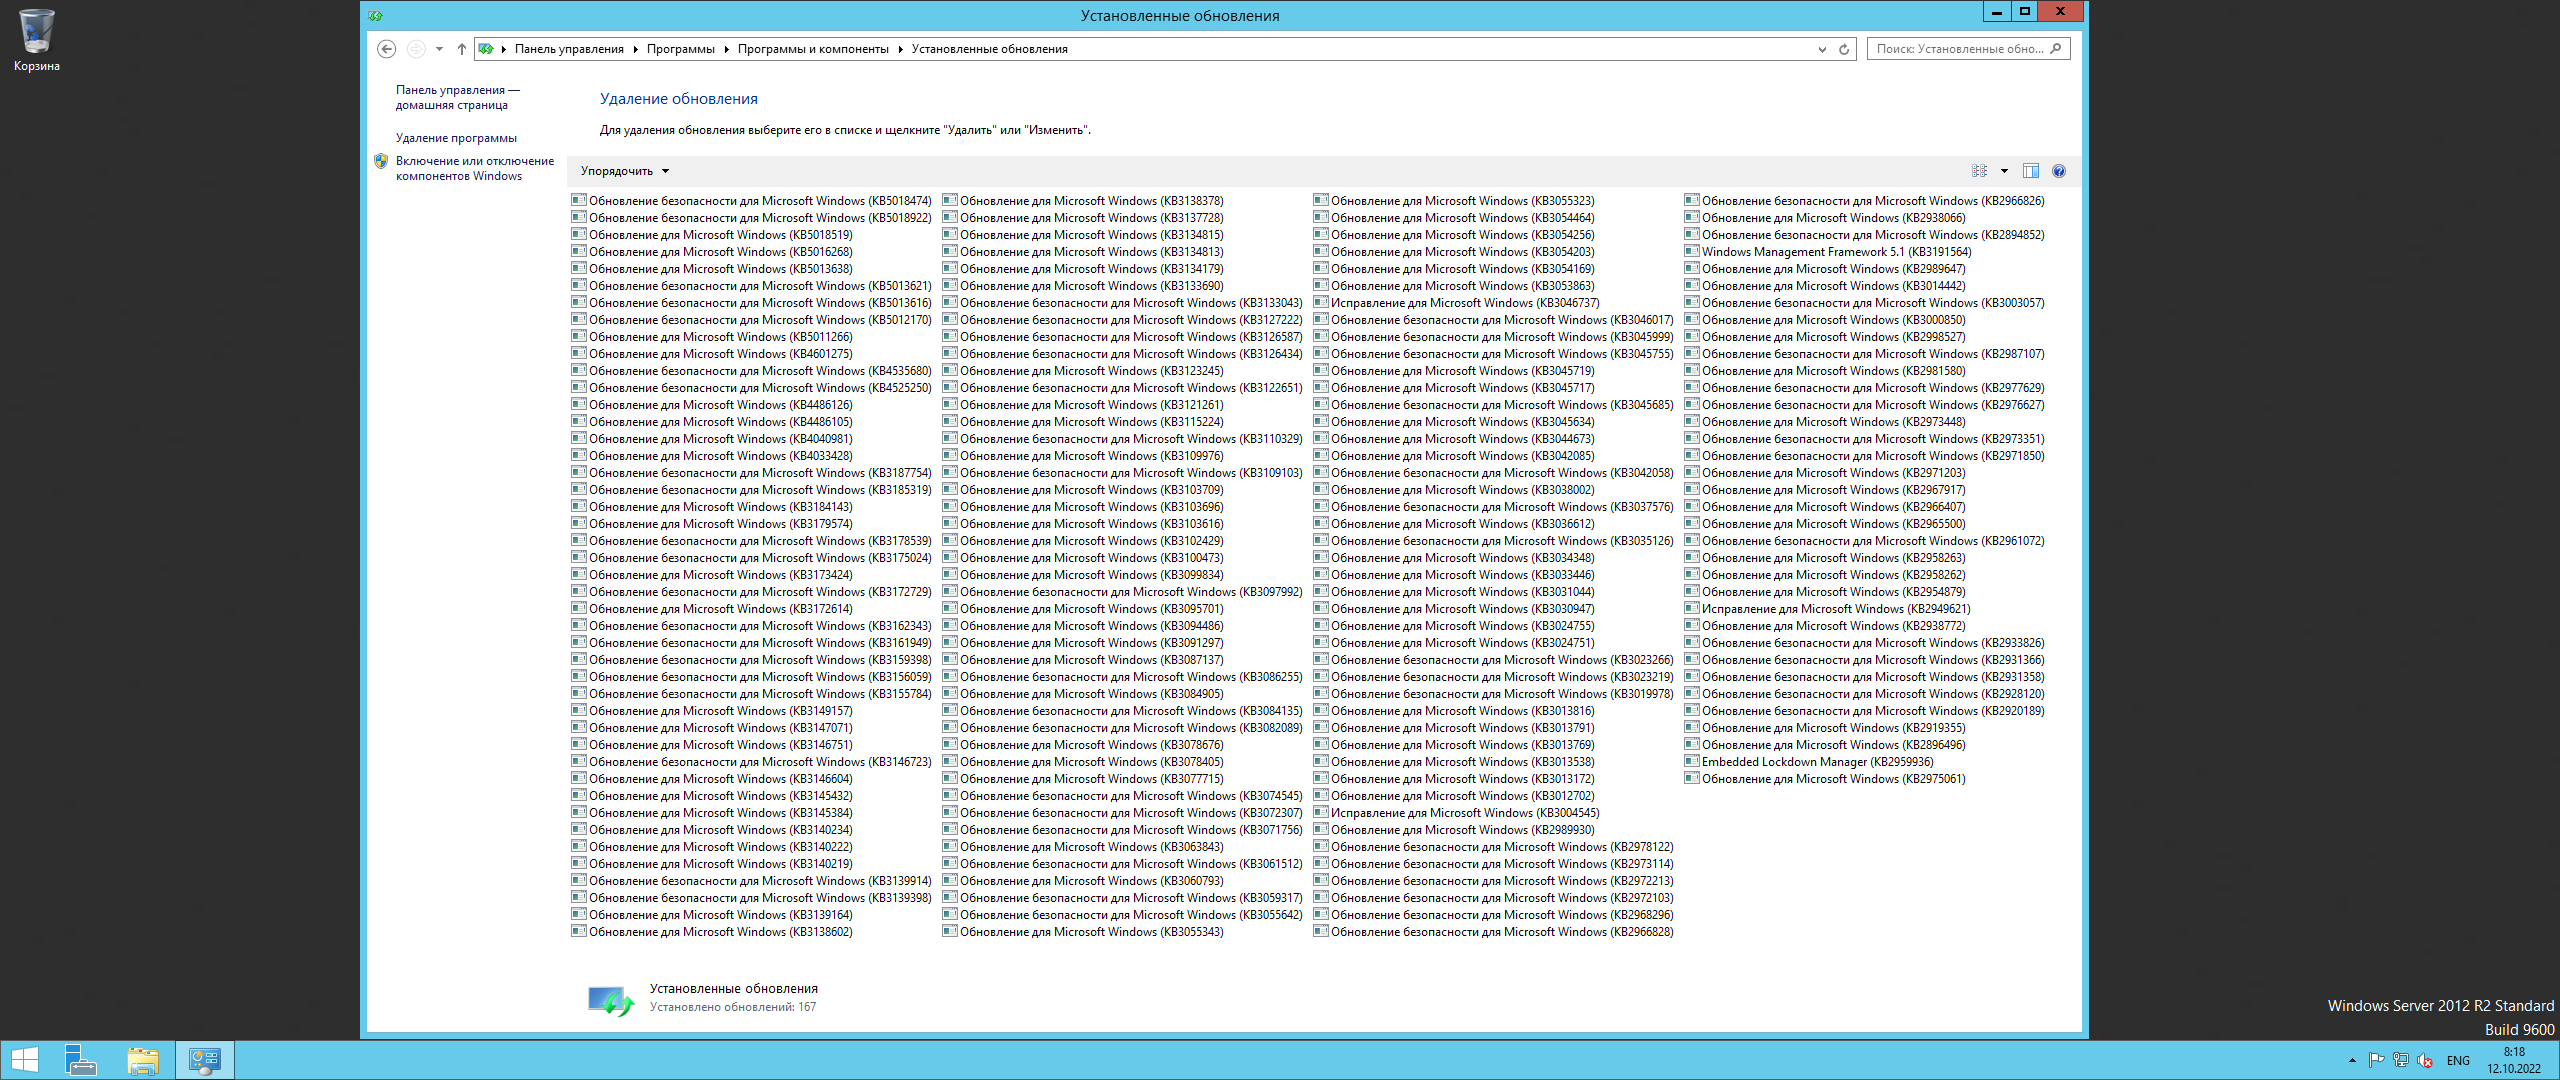Show the preview pane icon
2560x1080 pixels.
tap(2031, 171)
